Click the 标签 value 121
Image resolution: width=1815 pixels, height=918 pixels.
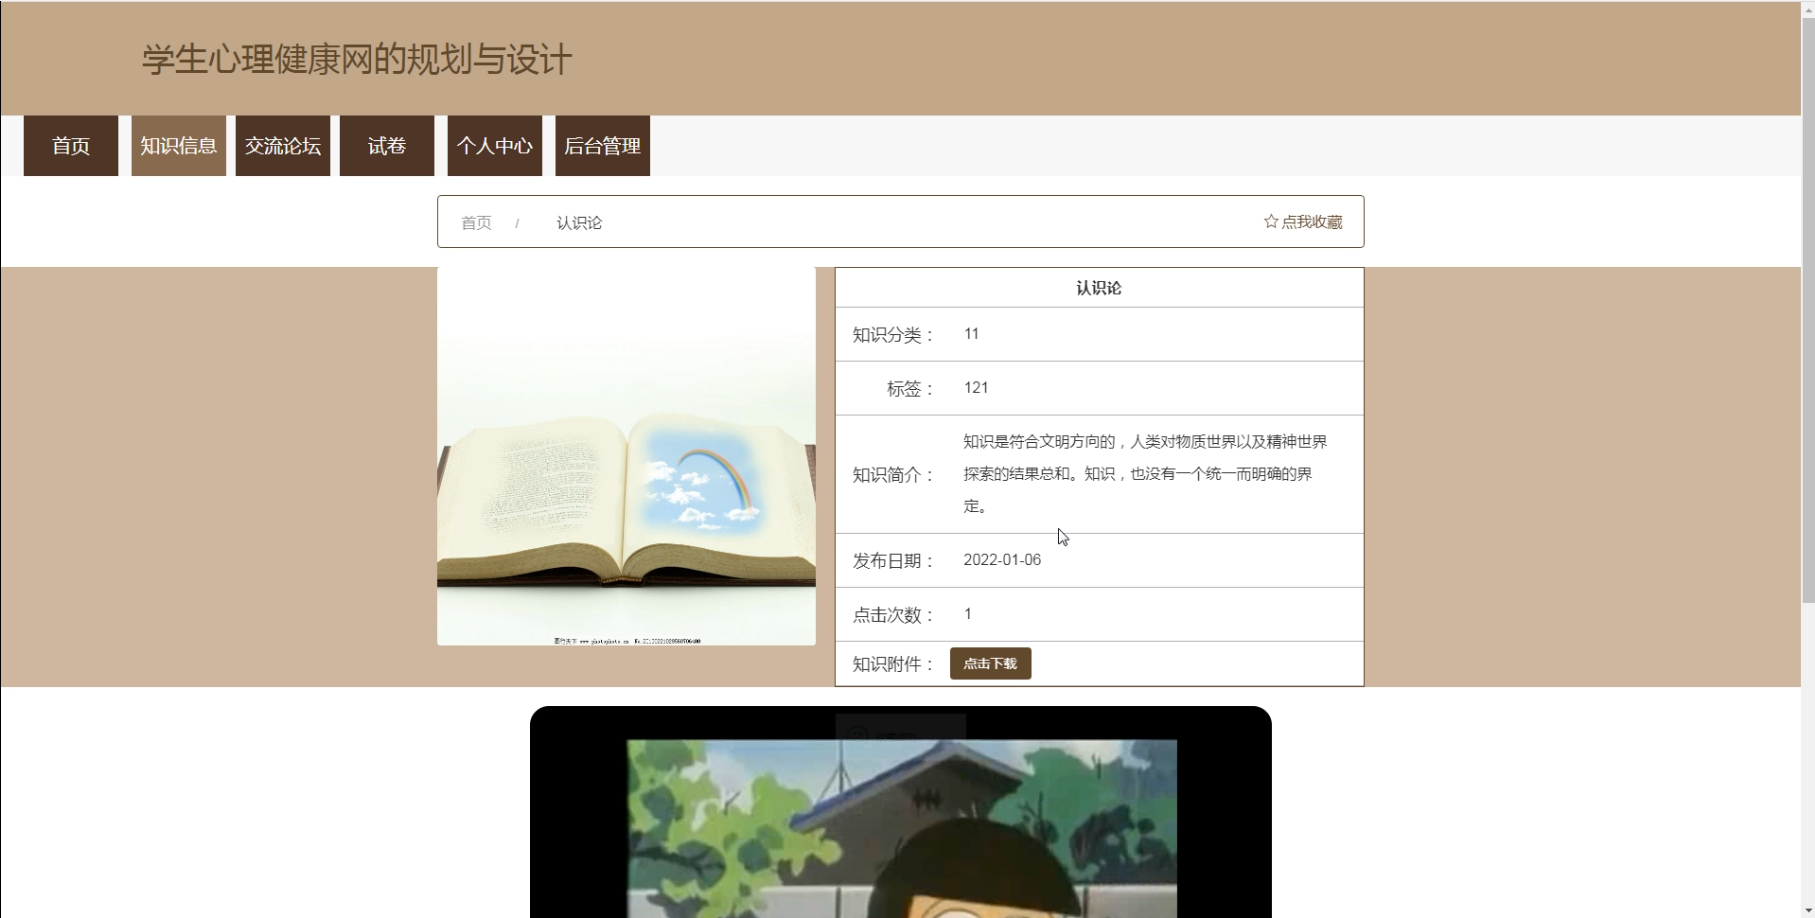[x=976, y=388]
